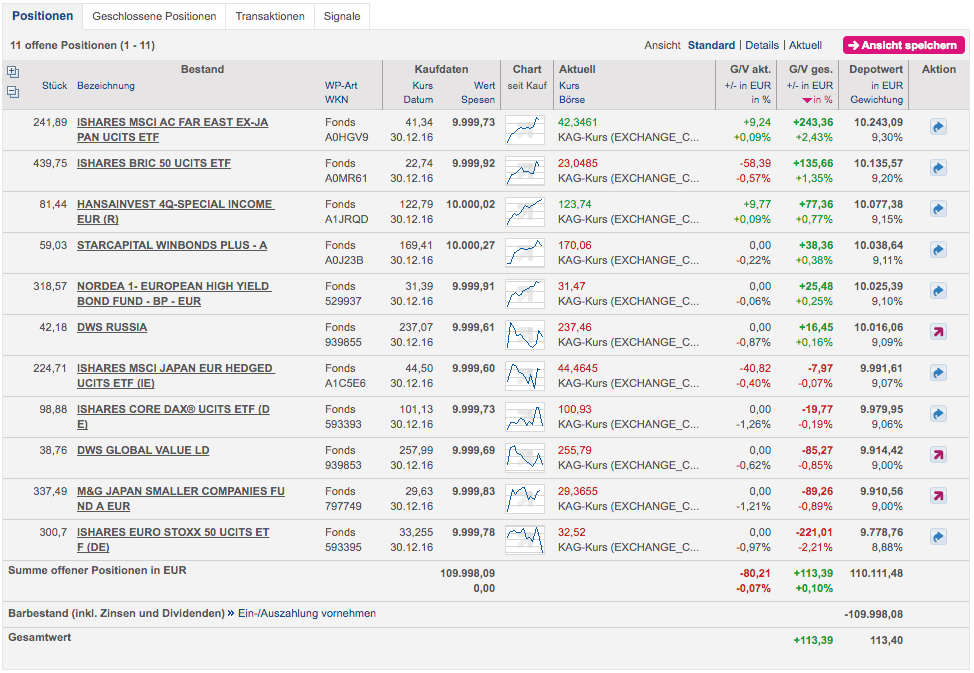Click action arrow for ISHARES CORE DAX
The width and height of the screenshot is (974, 673).
tap(938, 414)
